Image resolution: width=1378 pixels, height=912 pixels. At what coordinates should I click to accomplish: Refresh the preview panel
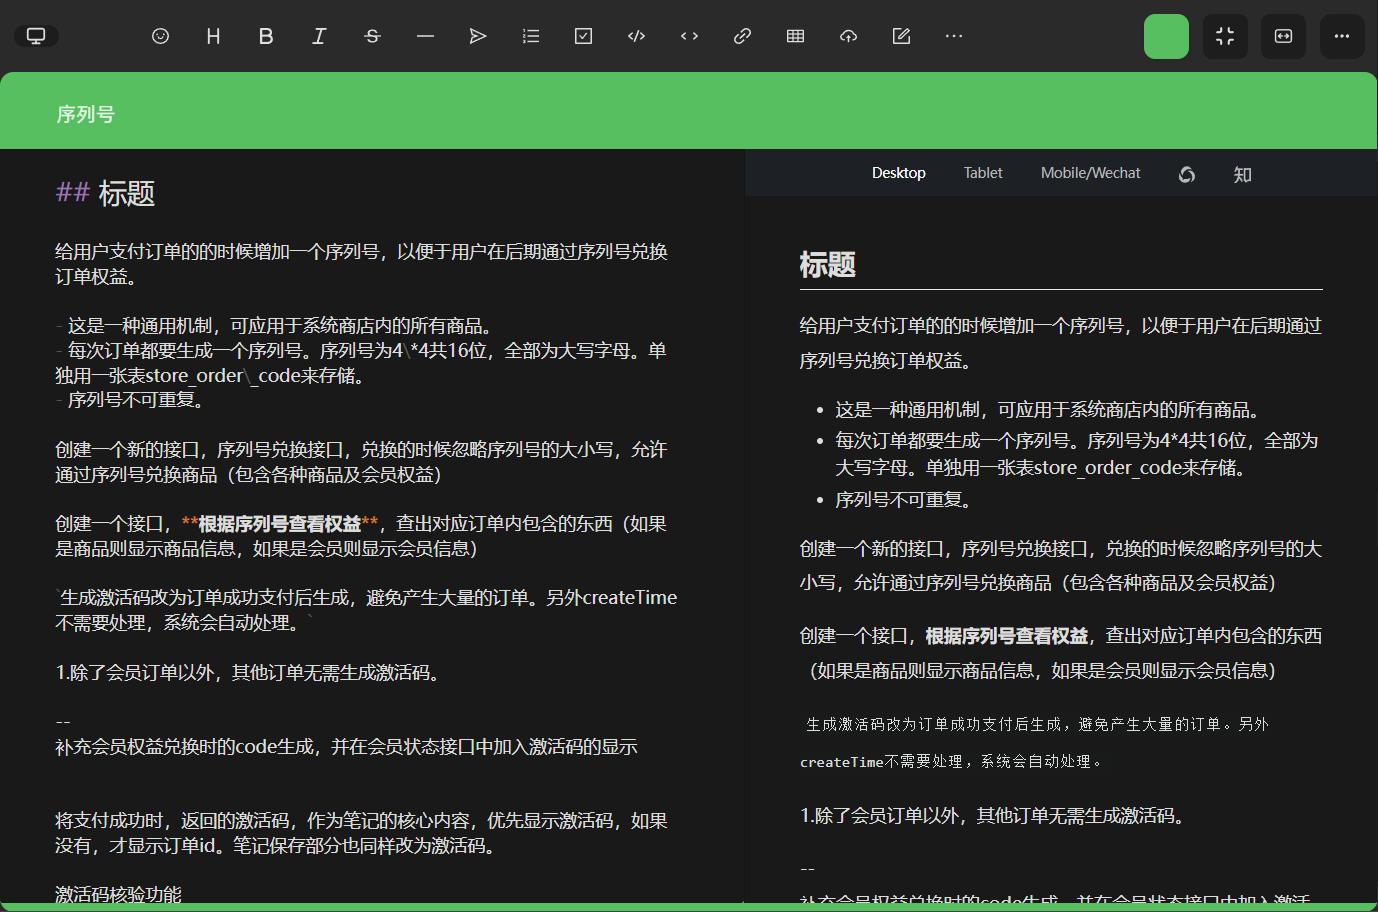point(1187,174)
